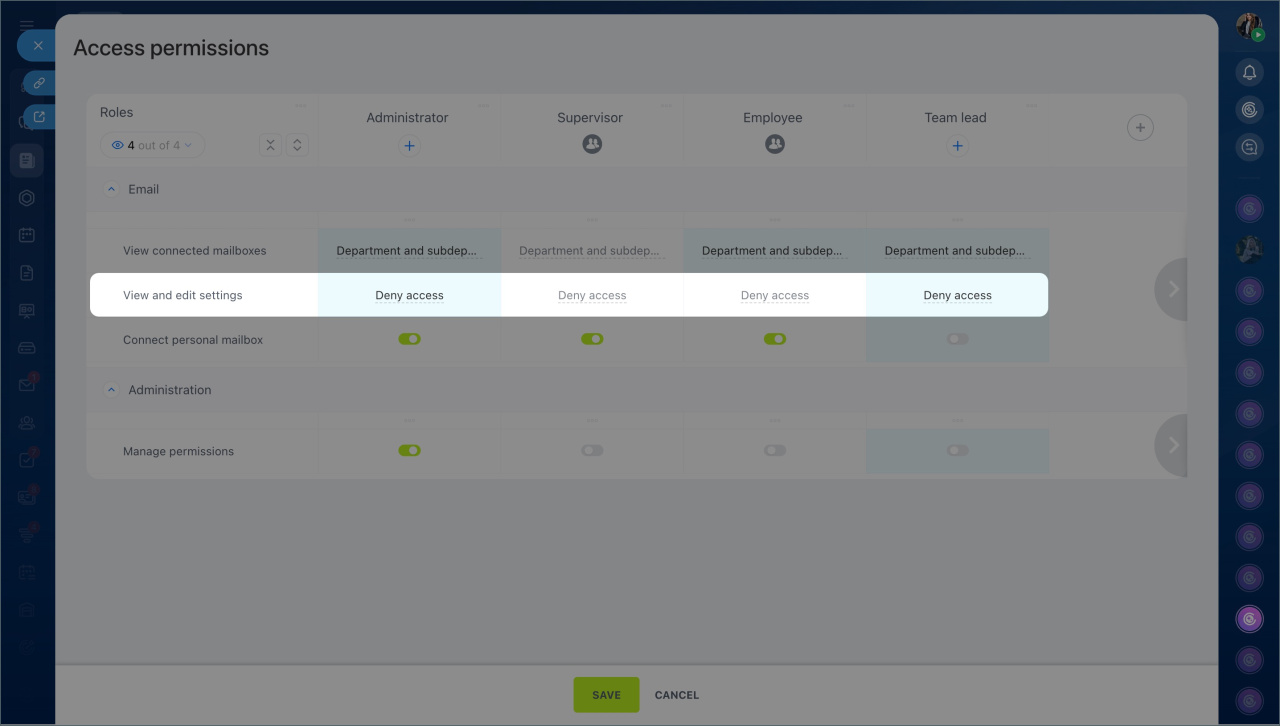Click the plus icon under Team lead
1280x726 pixels.
pos(957,146)
